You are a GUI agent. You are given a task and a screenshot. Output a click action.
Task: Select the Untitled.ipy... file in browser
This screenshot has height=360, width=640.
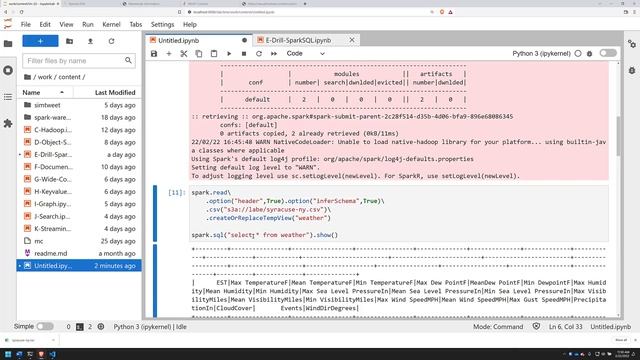tap(79, 266)
